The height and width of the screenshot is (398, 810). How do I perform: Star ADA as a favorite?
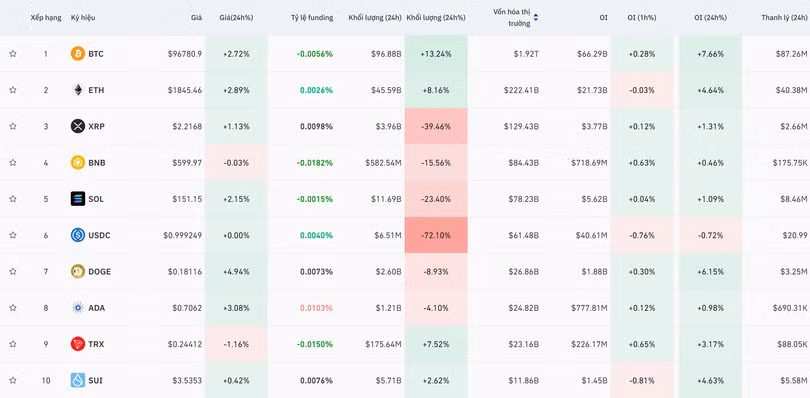click(13, 308)
